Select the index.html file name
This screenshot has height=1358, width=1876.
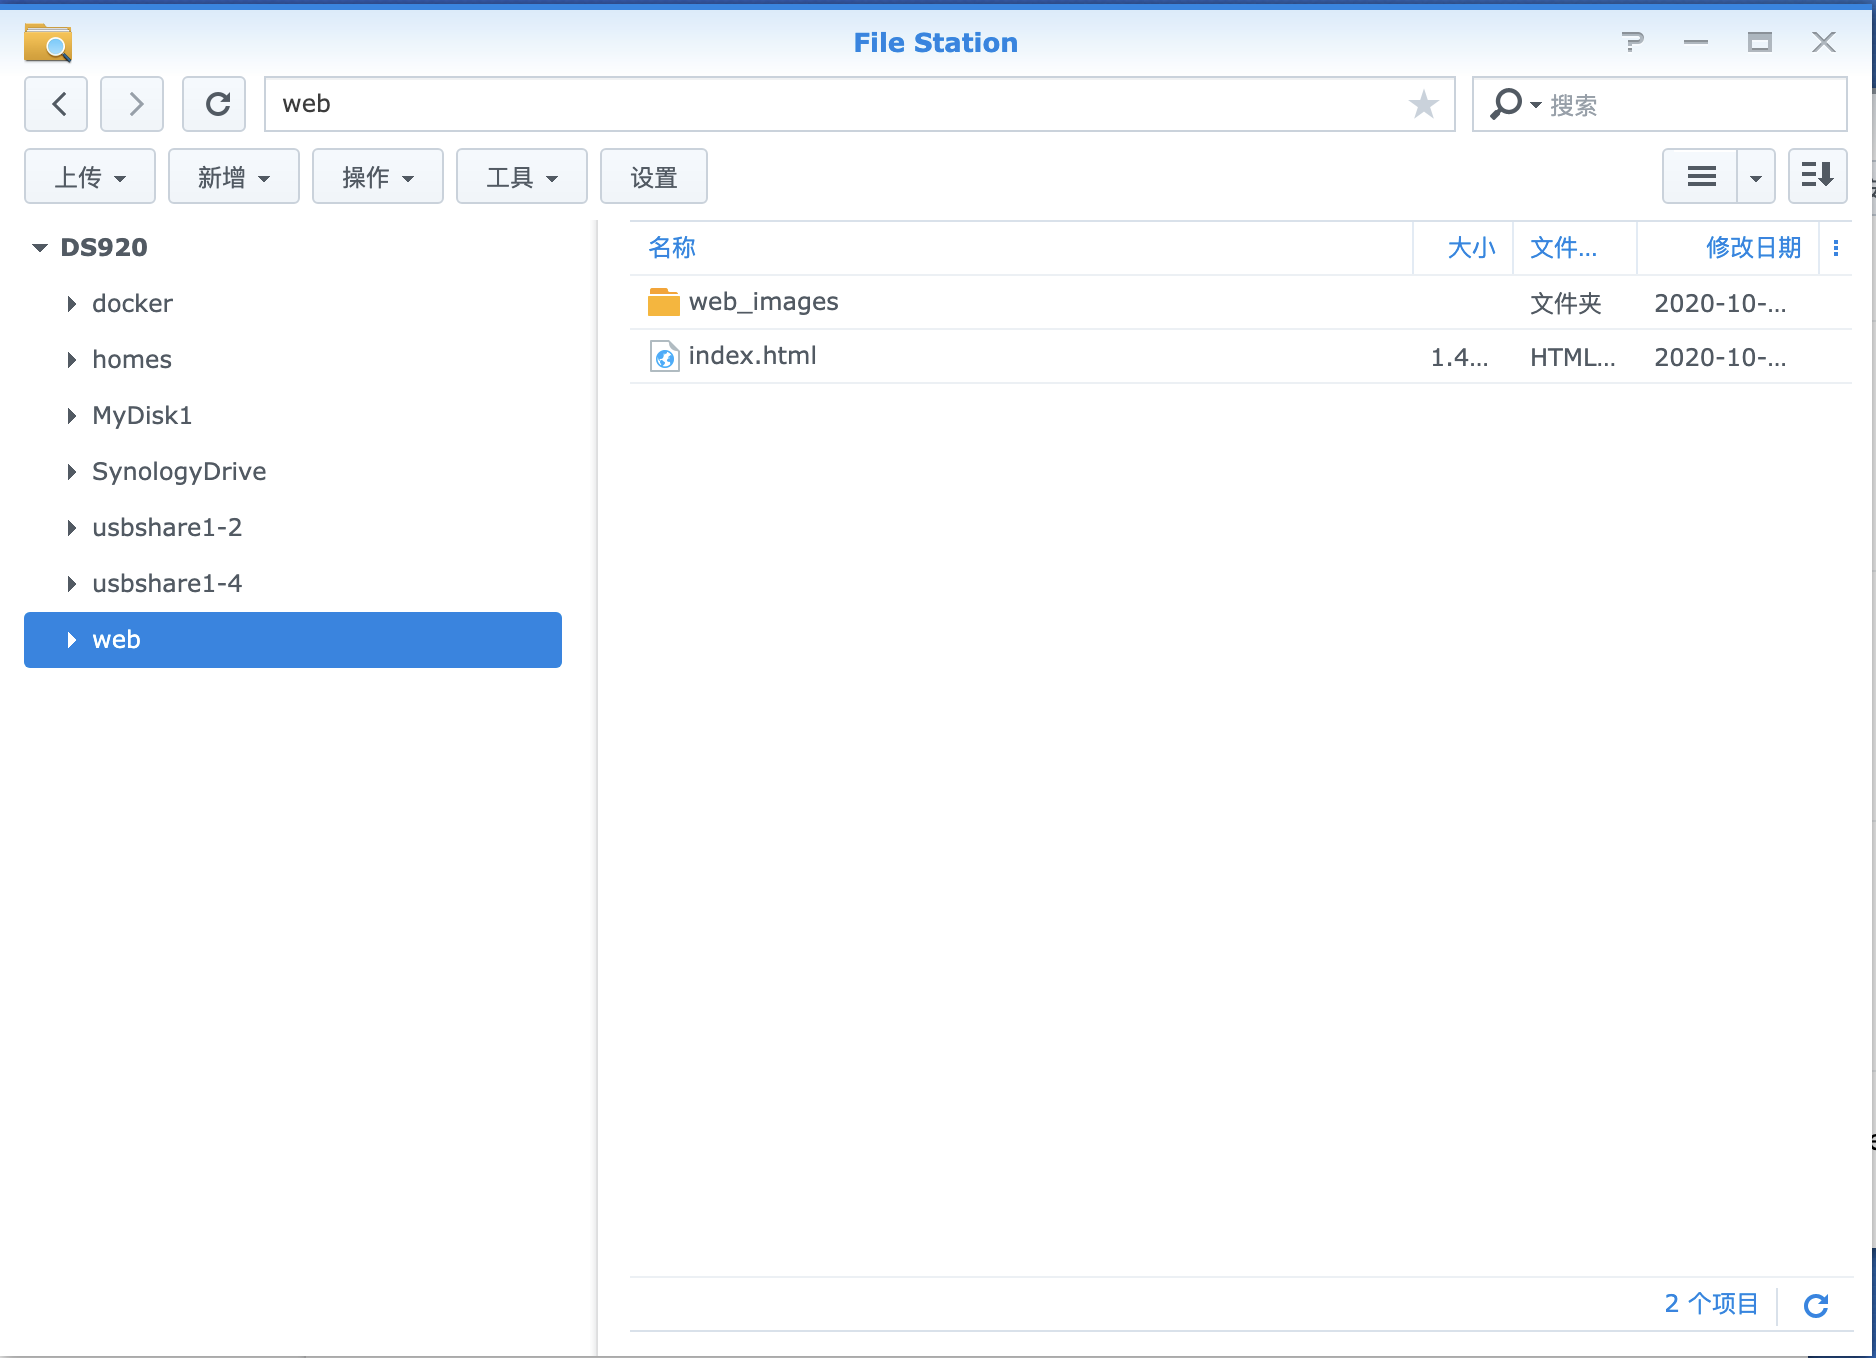752,356
